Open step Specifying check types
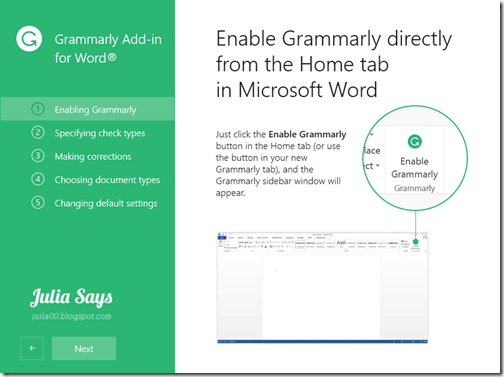The width and height of the screenshot is (504, 377). 88,133
